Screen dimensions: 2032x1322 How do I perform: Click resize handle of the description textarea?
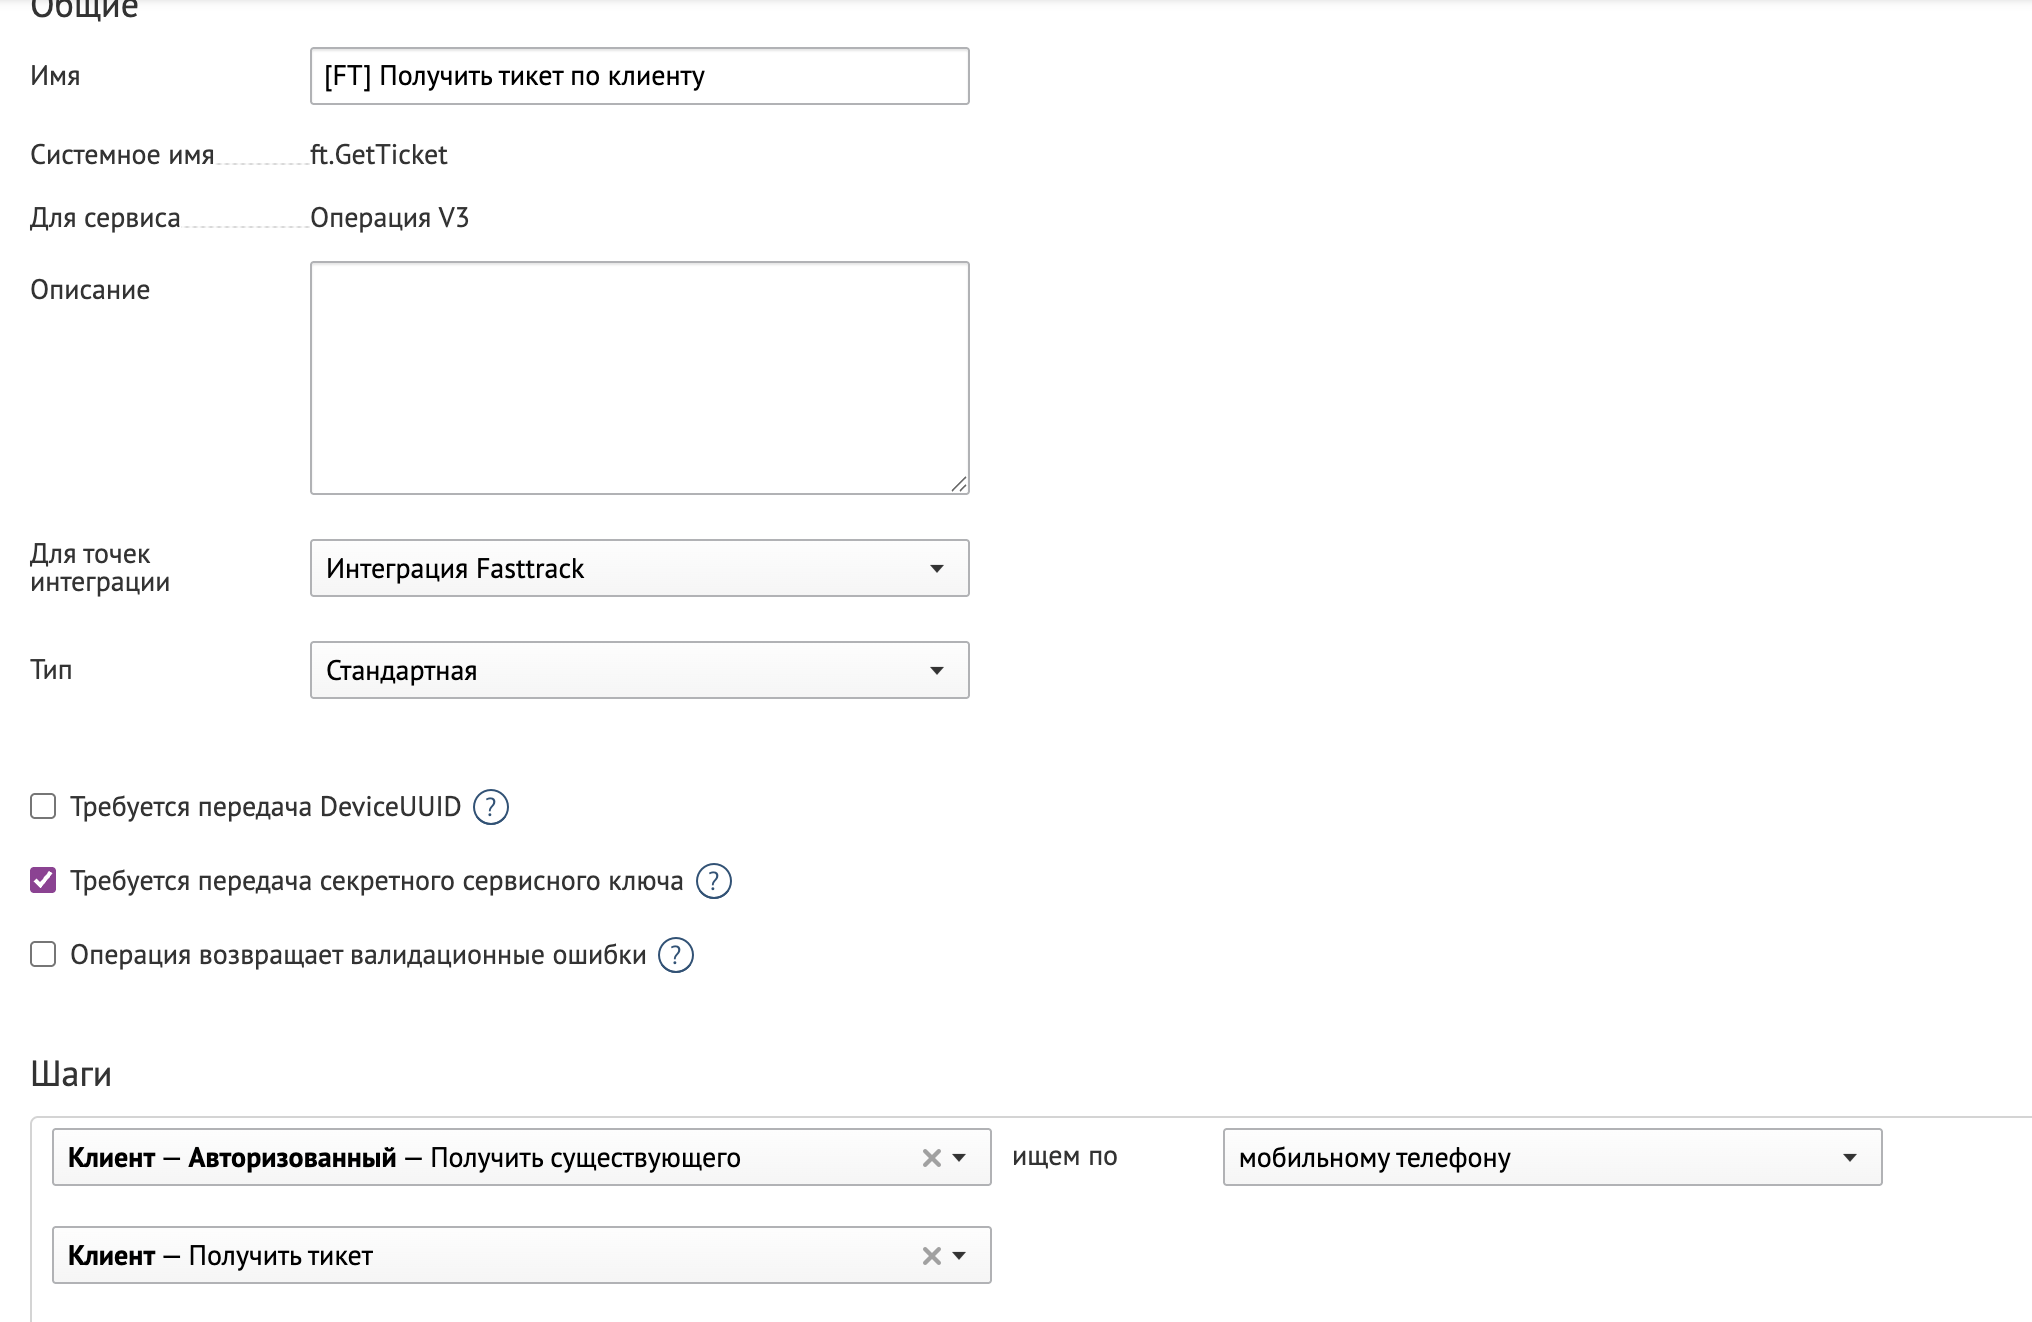[959, 484]
